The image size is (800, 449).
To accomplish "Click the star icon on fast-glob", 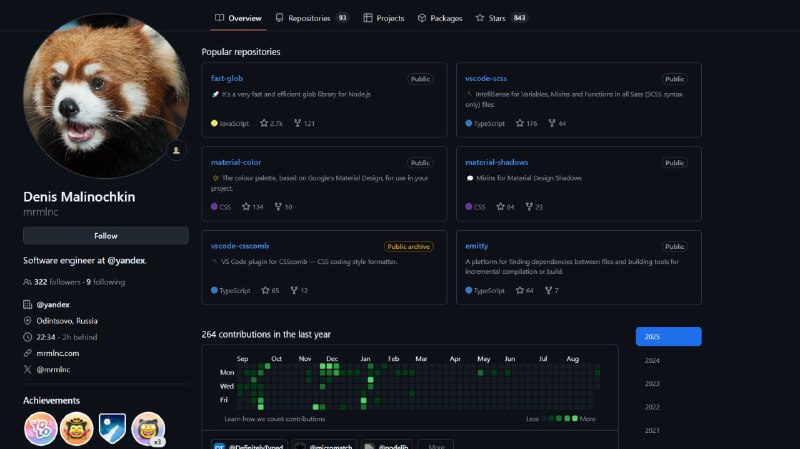I will point(265,123).
